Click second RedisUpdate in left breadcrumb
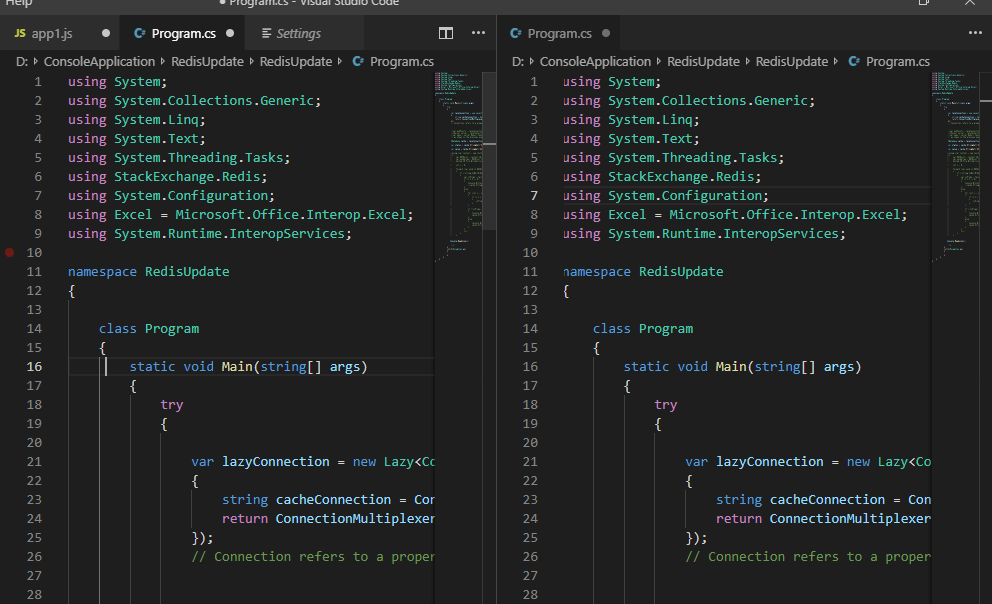 [295, 61]
